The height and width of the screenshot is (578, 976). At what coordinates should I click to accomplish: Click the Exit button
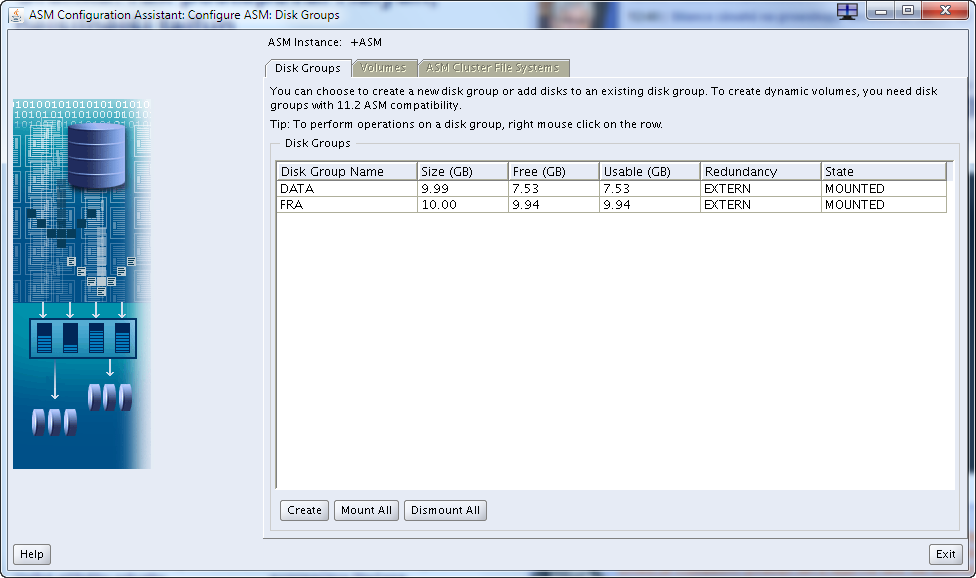[x=946, y=554]
